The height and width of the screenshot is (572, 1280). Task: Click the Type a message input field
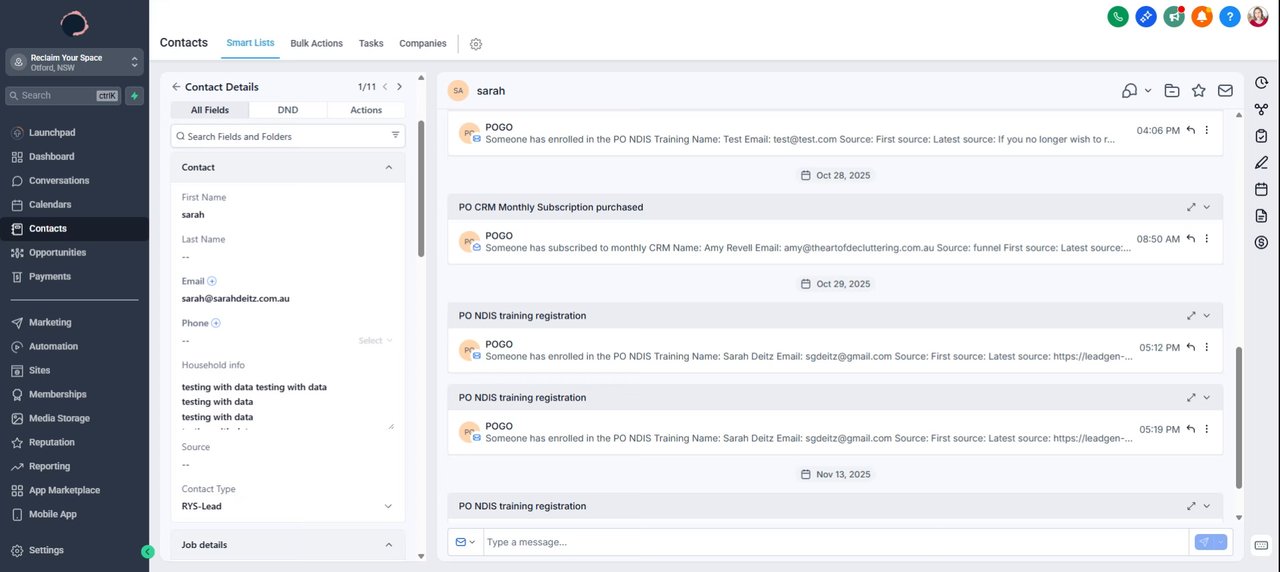(x=835, y=542)
